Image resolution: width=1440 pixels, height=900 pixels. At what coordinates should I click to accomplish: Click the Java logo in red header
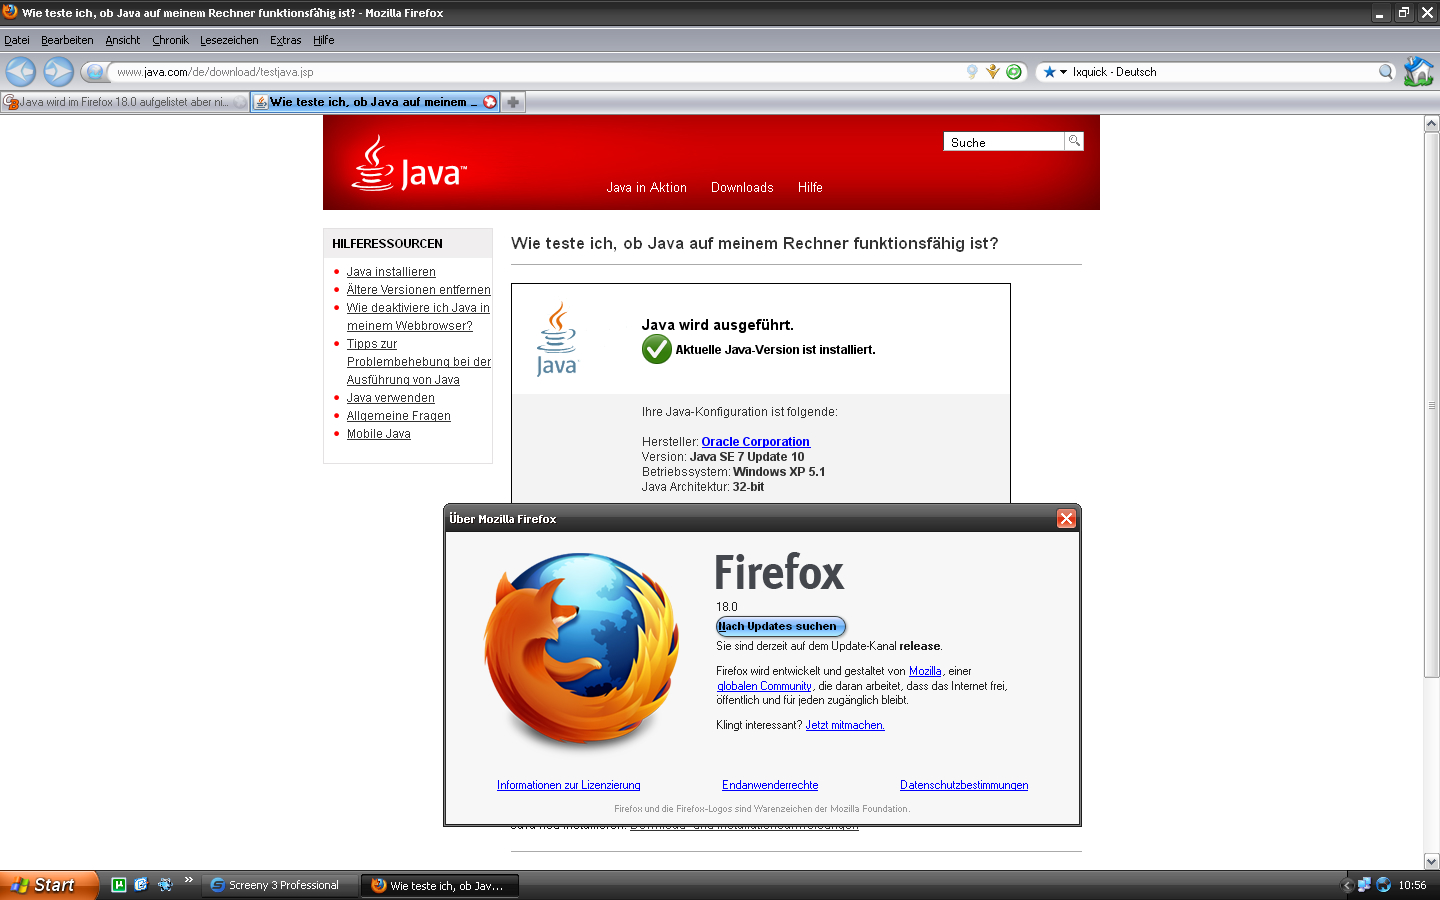pyautogui.click(x=409, y=164)
